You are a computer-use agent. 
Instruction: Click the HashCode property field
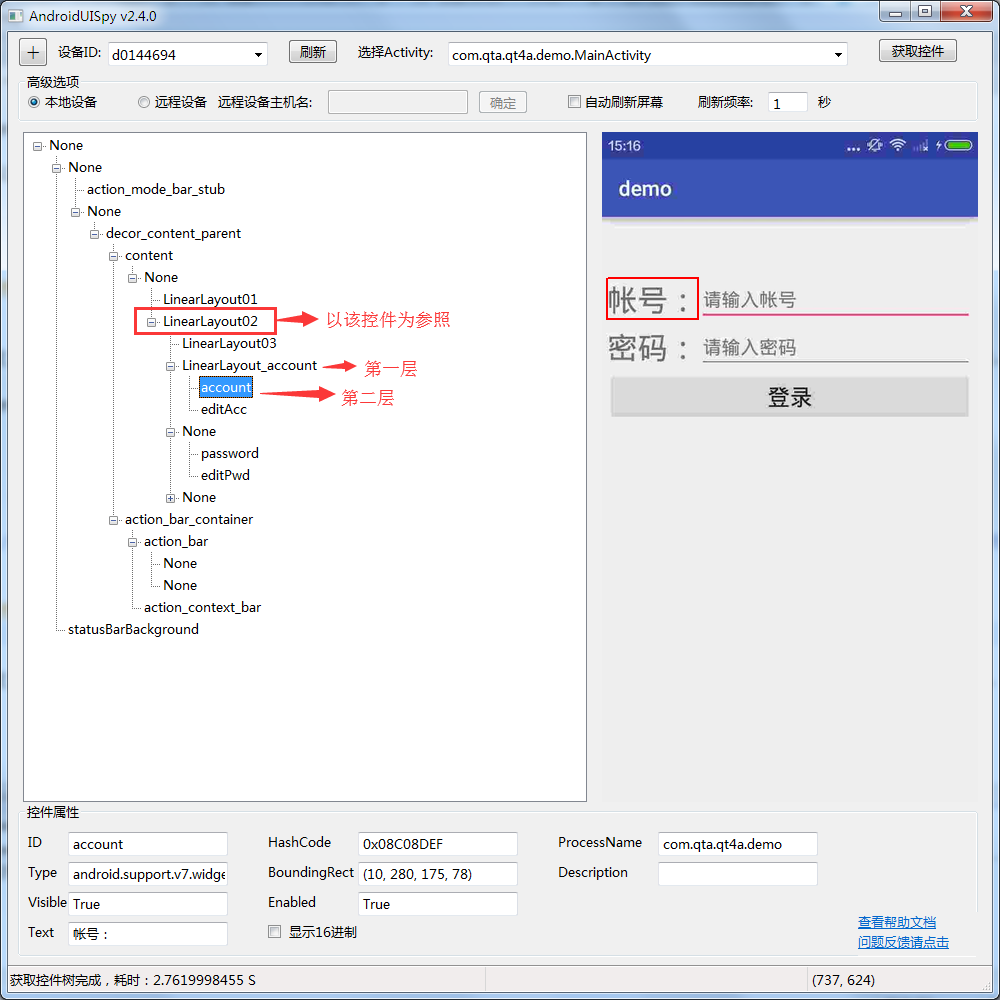pyautogui.click(x=438, y=844)
